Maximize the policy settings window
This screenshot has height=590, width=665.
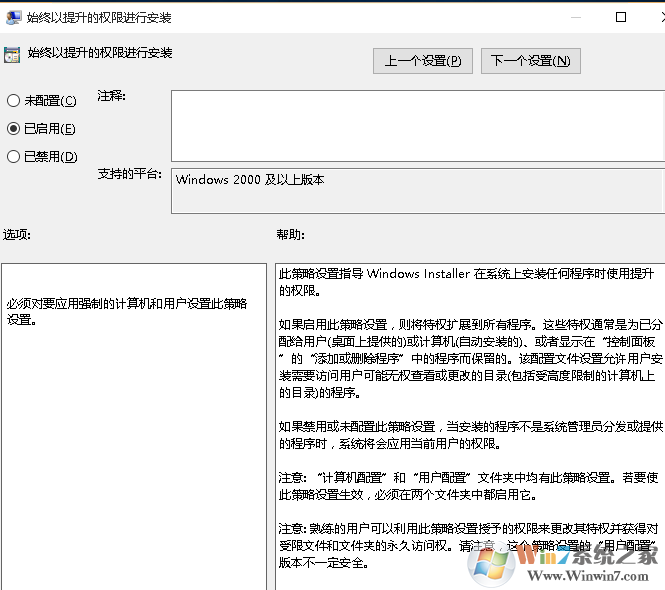point(621,17)
